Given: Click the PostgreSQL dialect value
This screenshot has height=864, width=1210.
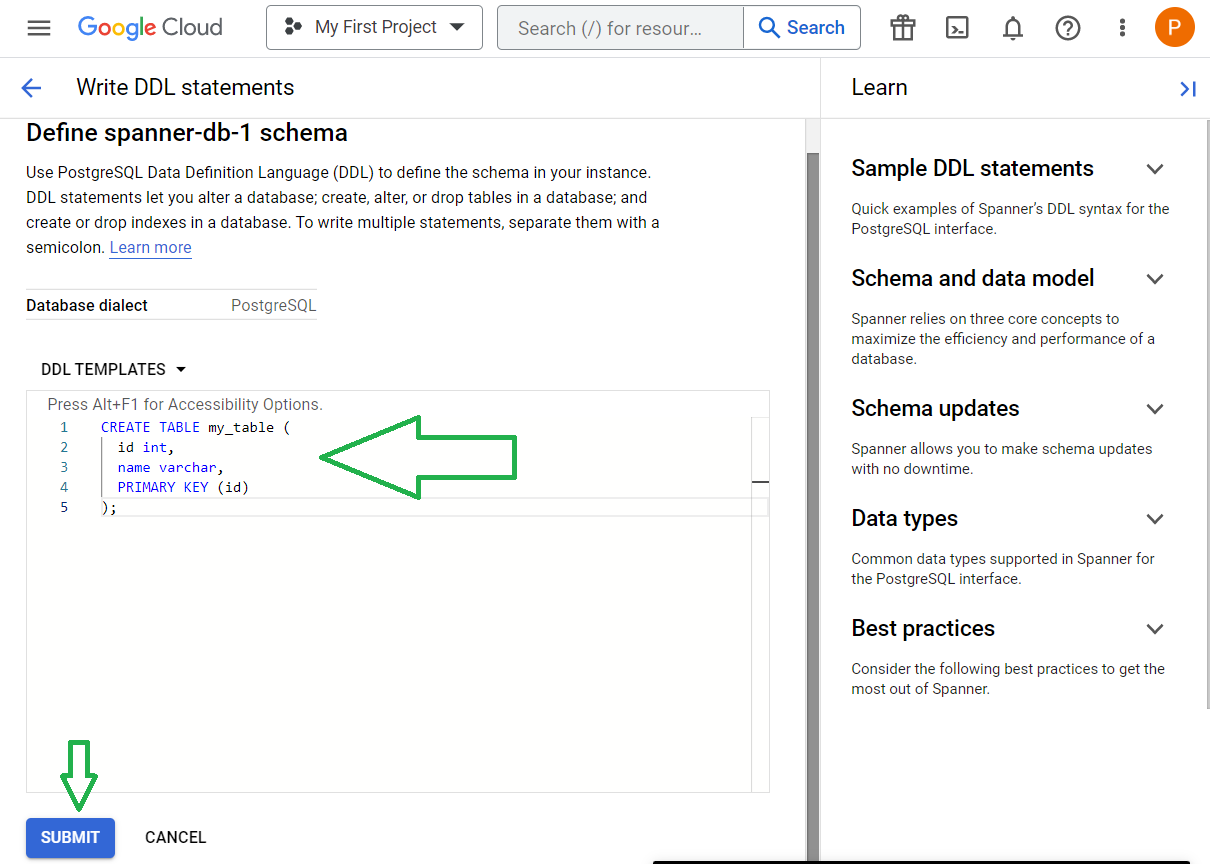Looking at the screenshot, I should [x=273, y=305].
